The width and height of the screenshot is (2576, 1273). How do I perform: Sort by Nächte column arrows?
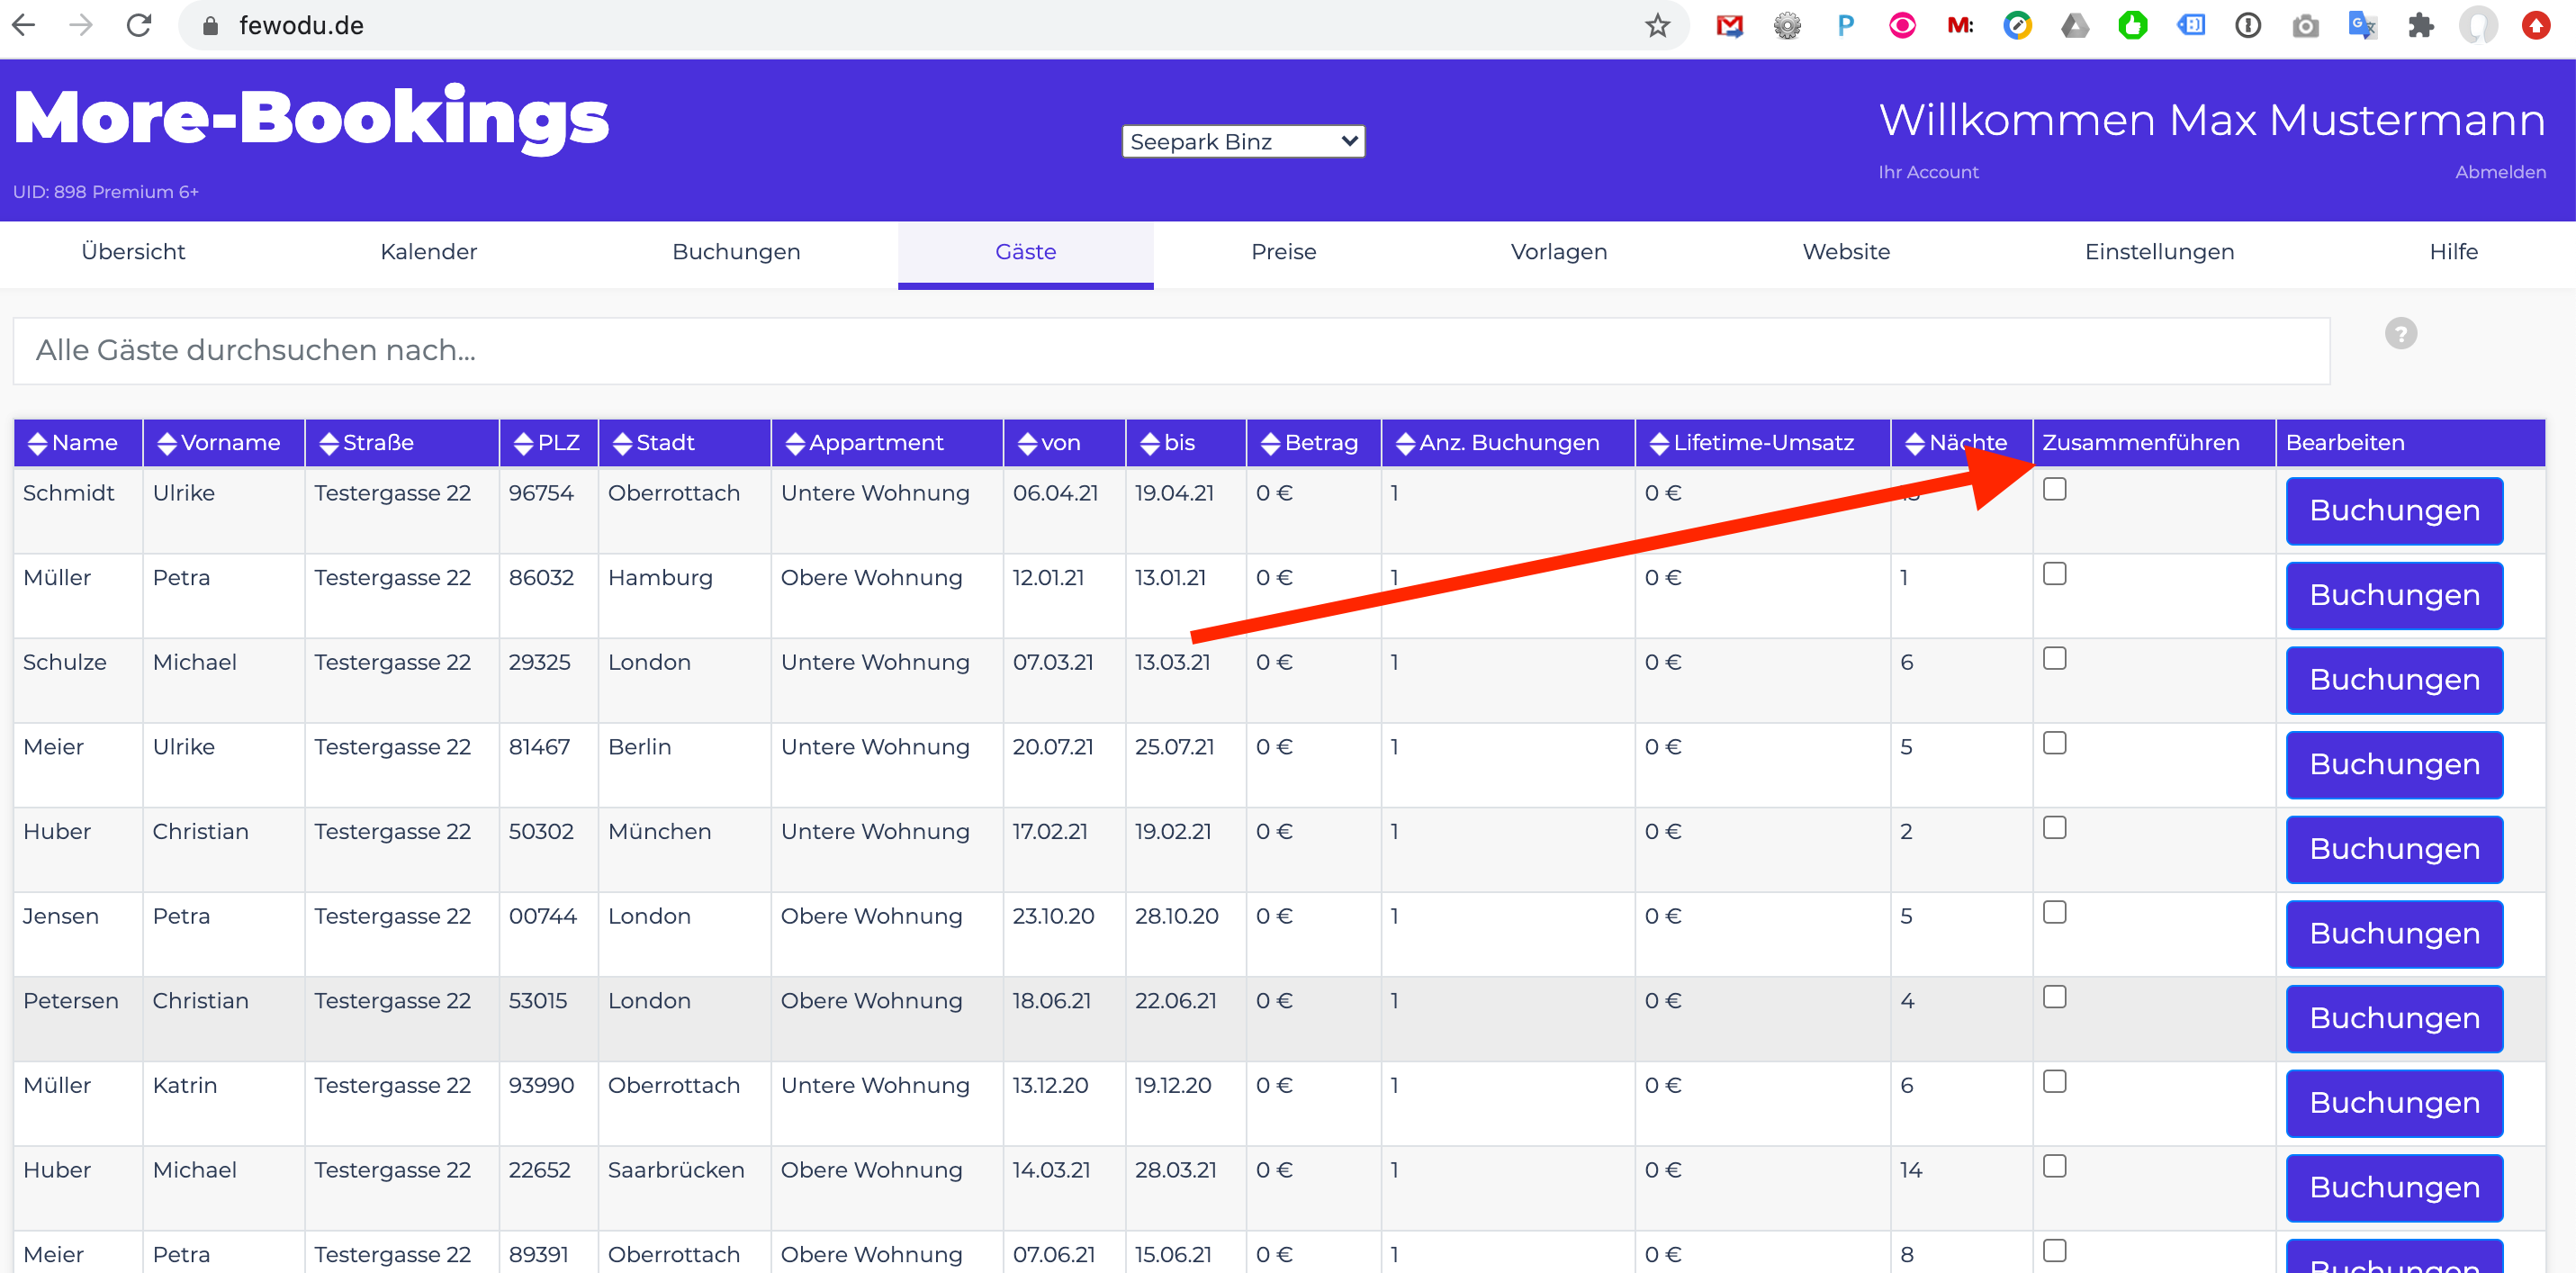pos(1914,443)
